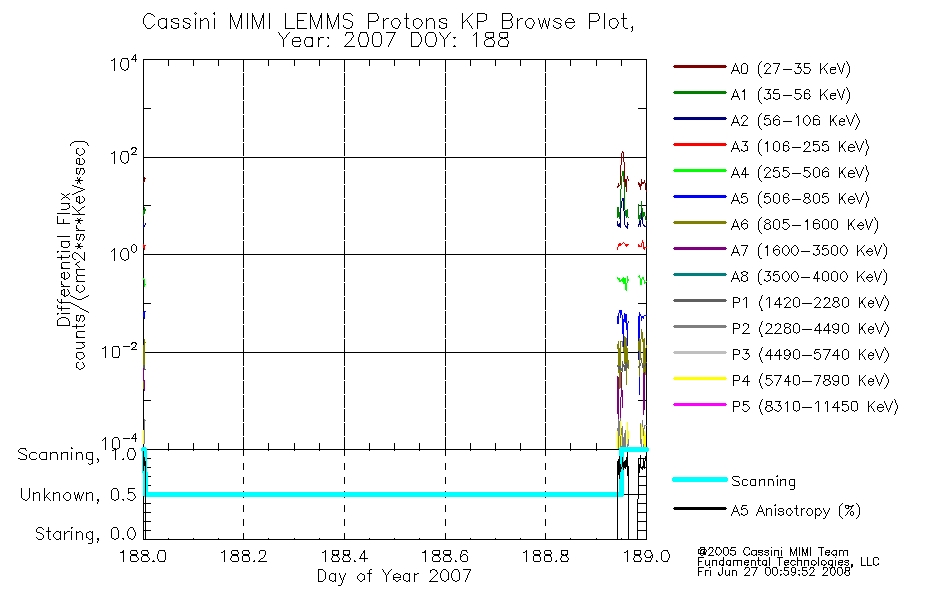Click the plot title 'Cassini MIMI LEMMS Protons KP Browse Plot'
This screenshot has width=950, height=600.
[x=388, y=21]
